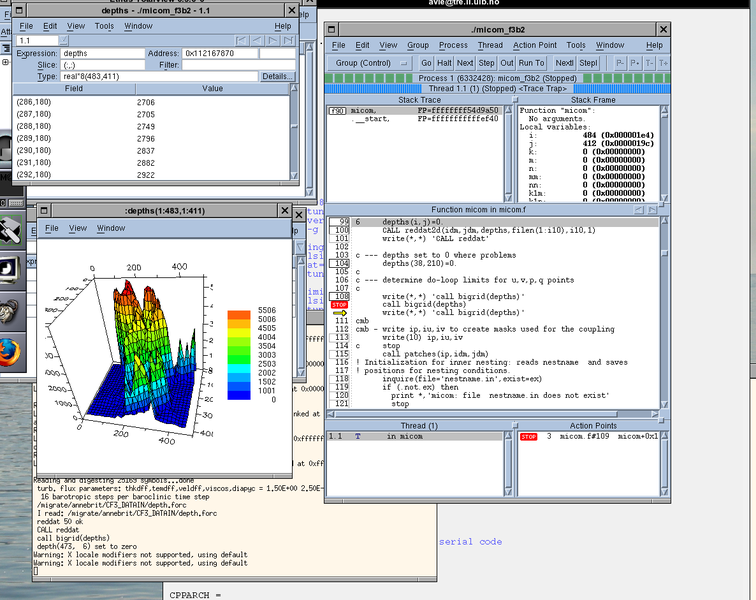756x600 pixels.
Task: Click the Firefox icon in the desktop panel
Action: click(x=10, y=352)
